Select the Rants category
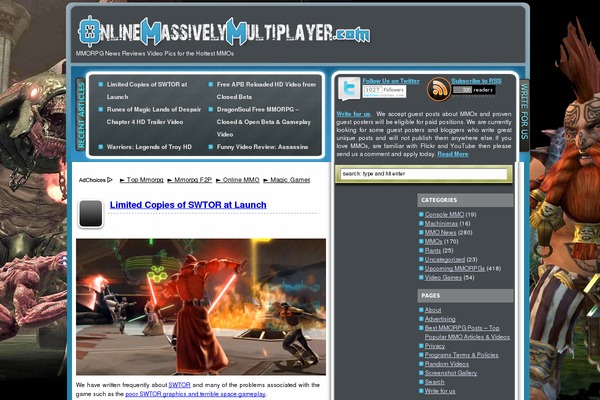The image size is (600, 400). pyautogui.click(x=433, y=250)
